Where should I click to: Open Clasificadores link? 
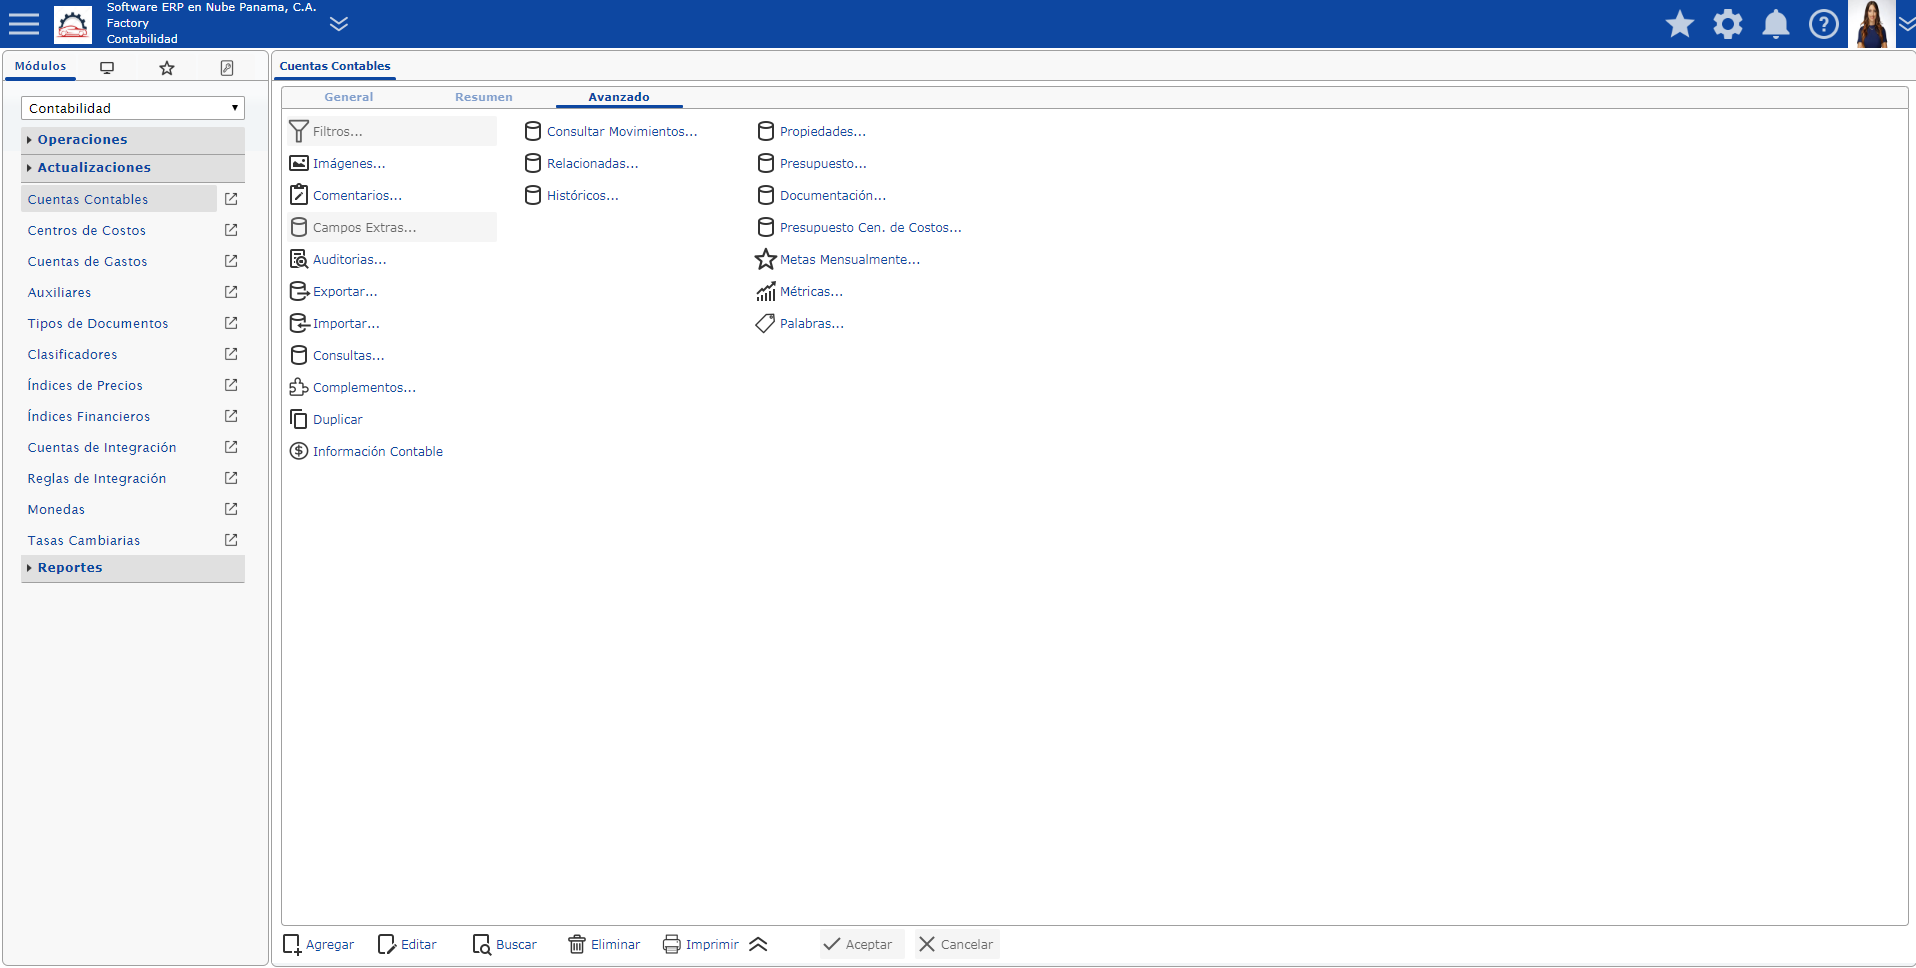pos(72,354)
